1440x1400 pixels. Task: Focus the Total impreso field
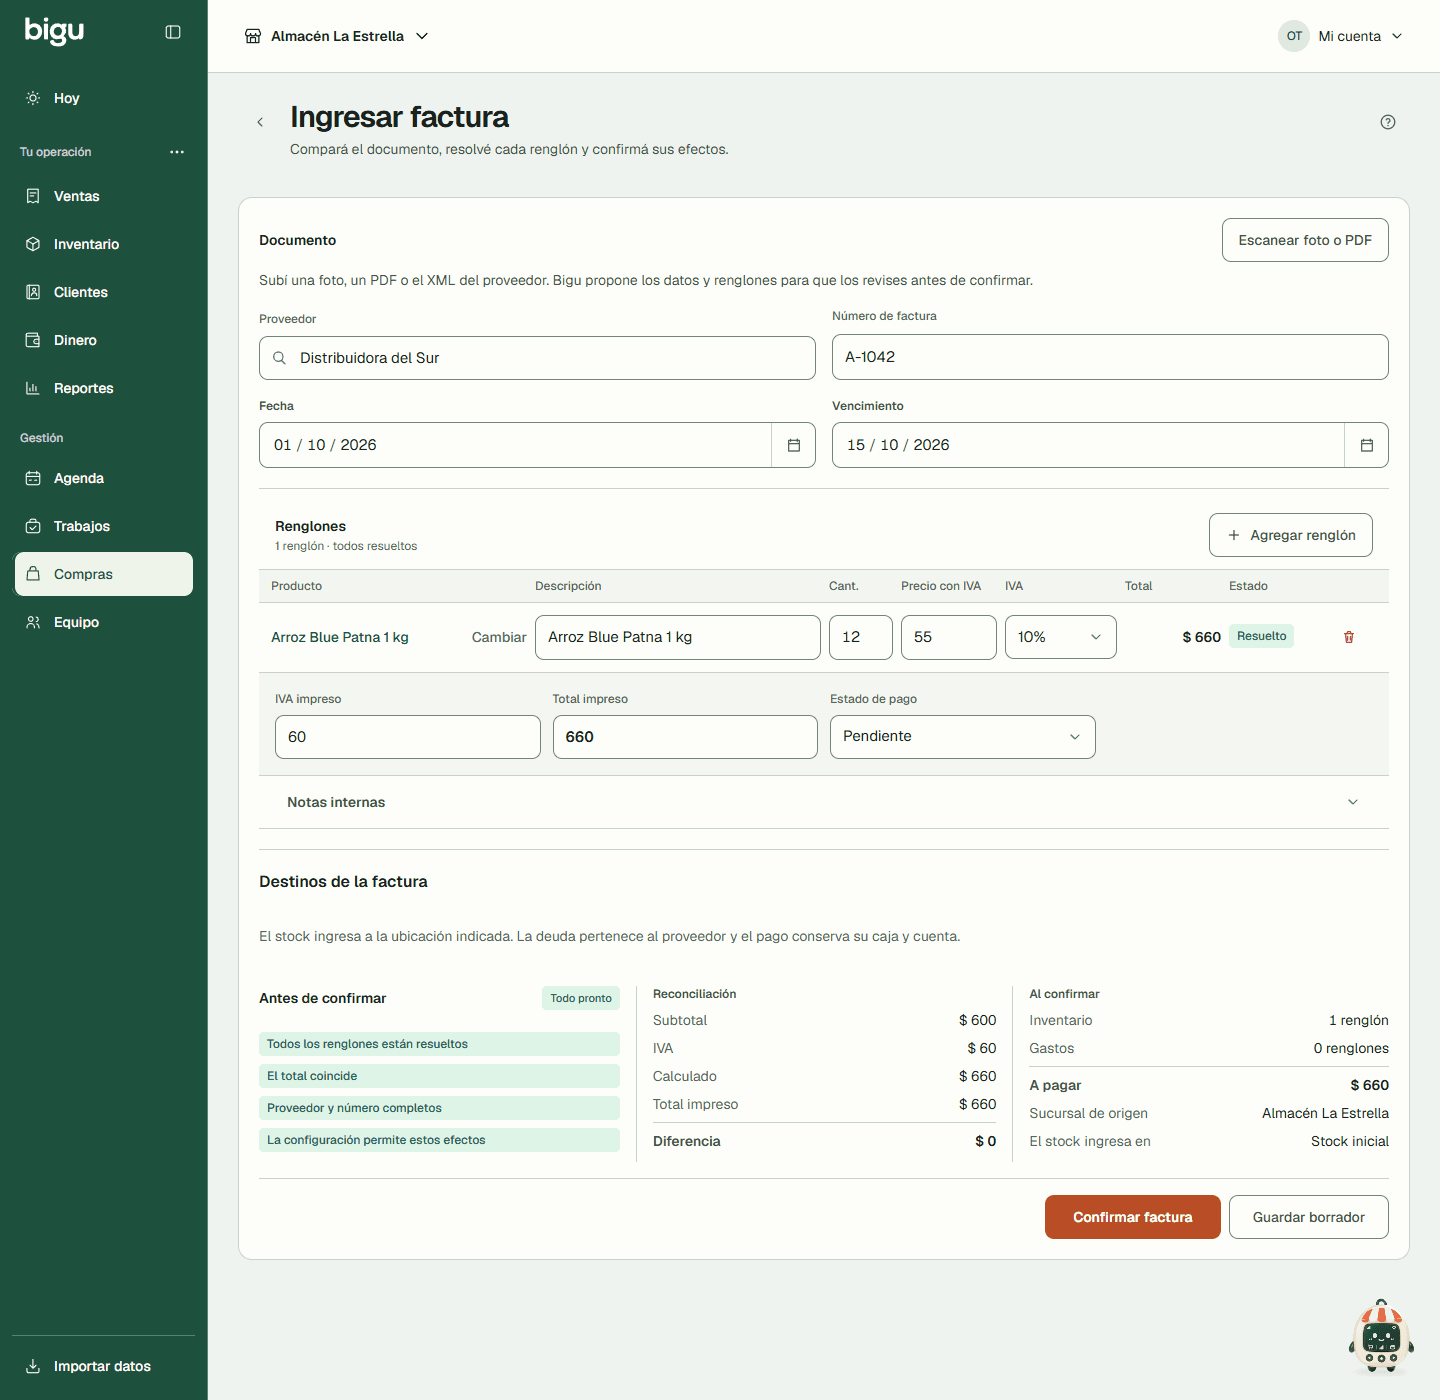[685, 737]
